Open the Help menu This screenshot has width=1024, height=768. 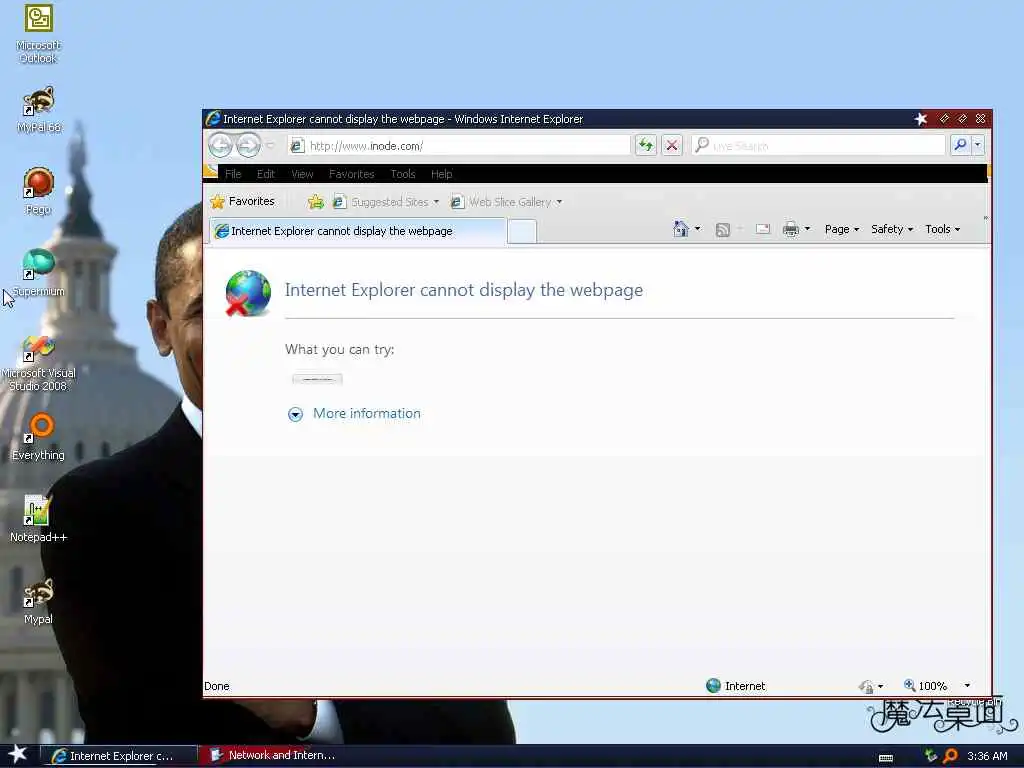click(x=441, y=174)
